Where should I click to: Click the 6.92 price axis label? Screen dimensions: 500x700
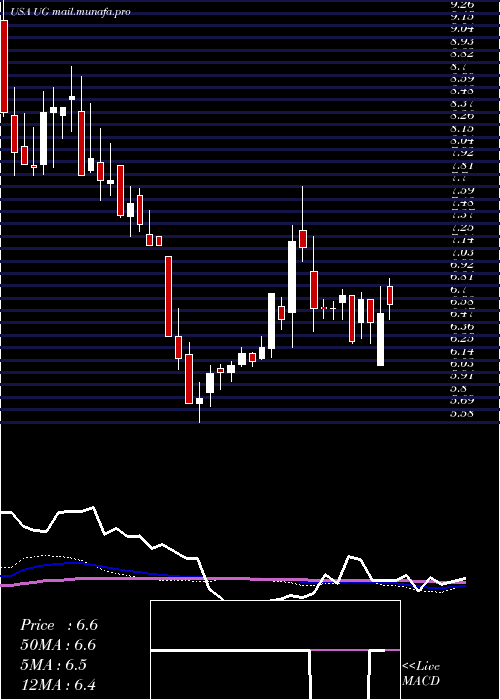click(x=462, y=265)
